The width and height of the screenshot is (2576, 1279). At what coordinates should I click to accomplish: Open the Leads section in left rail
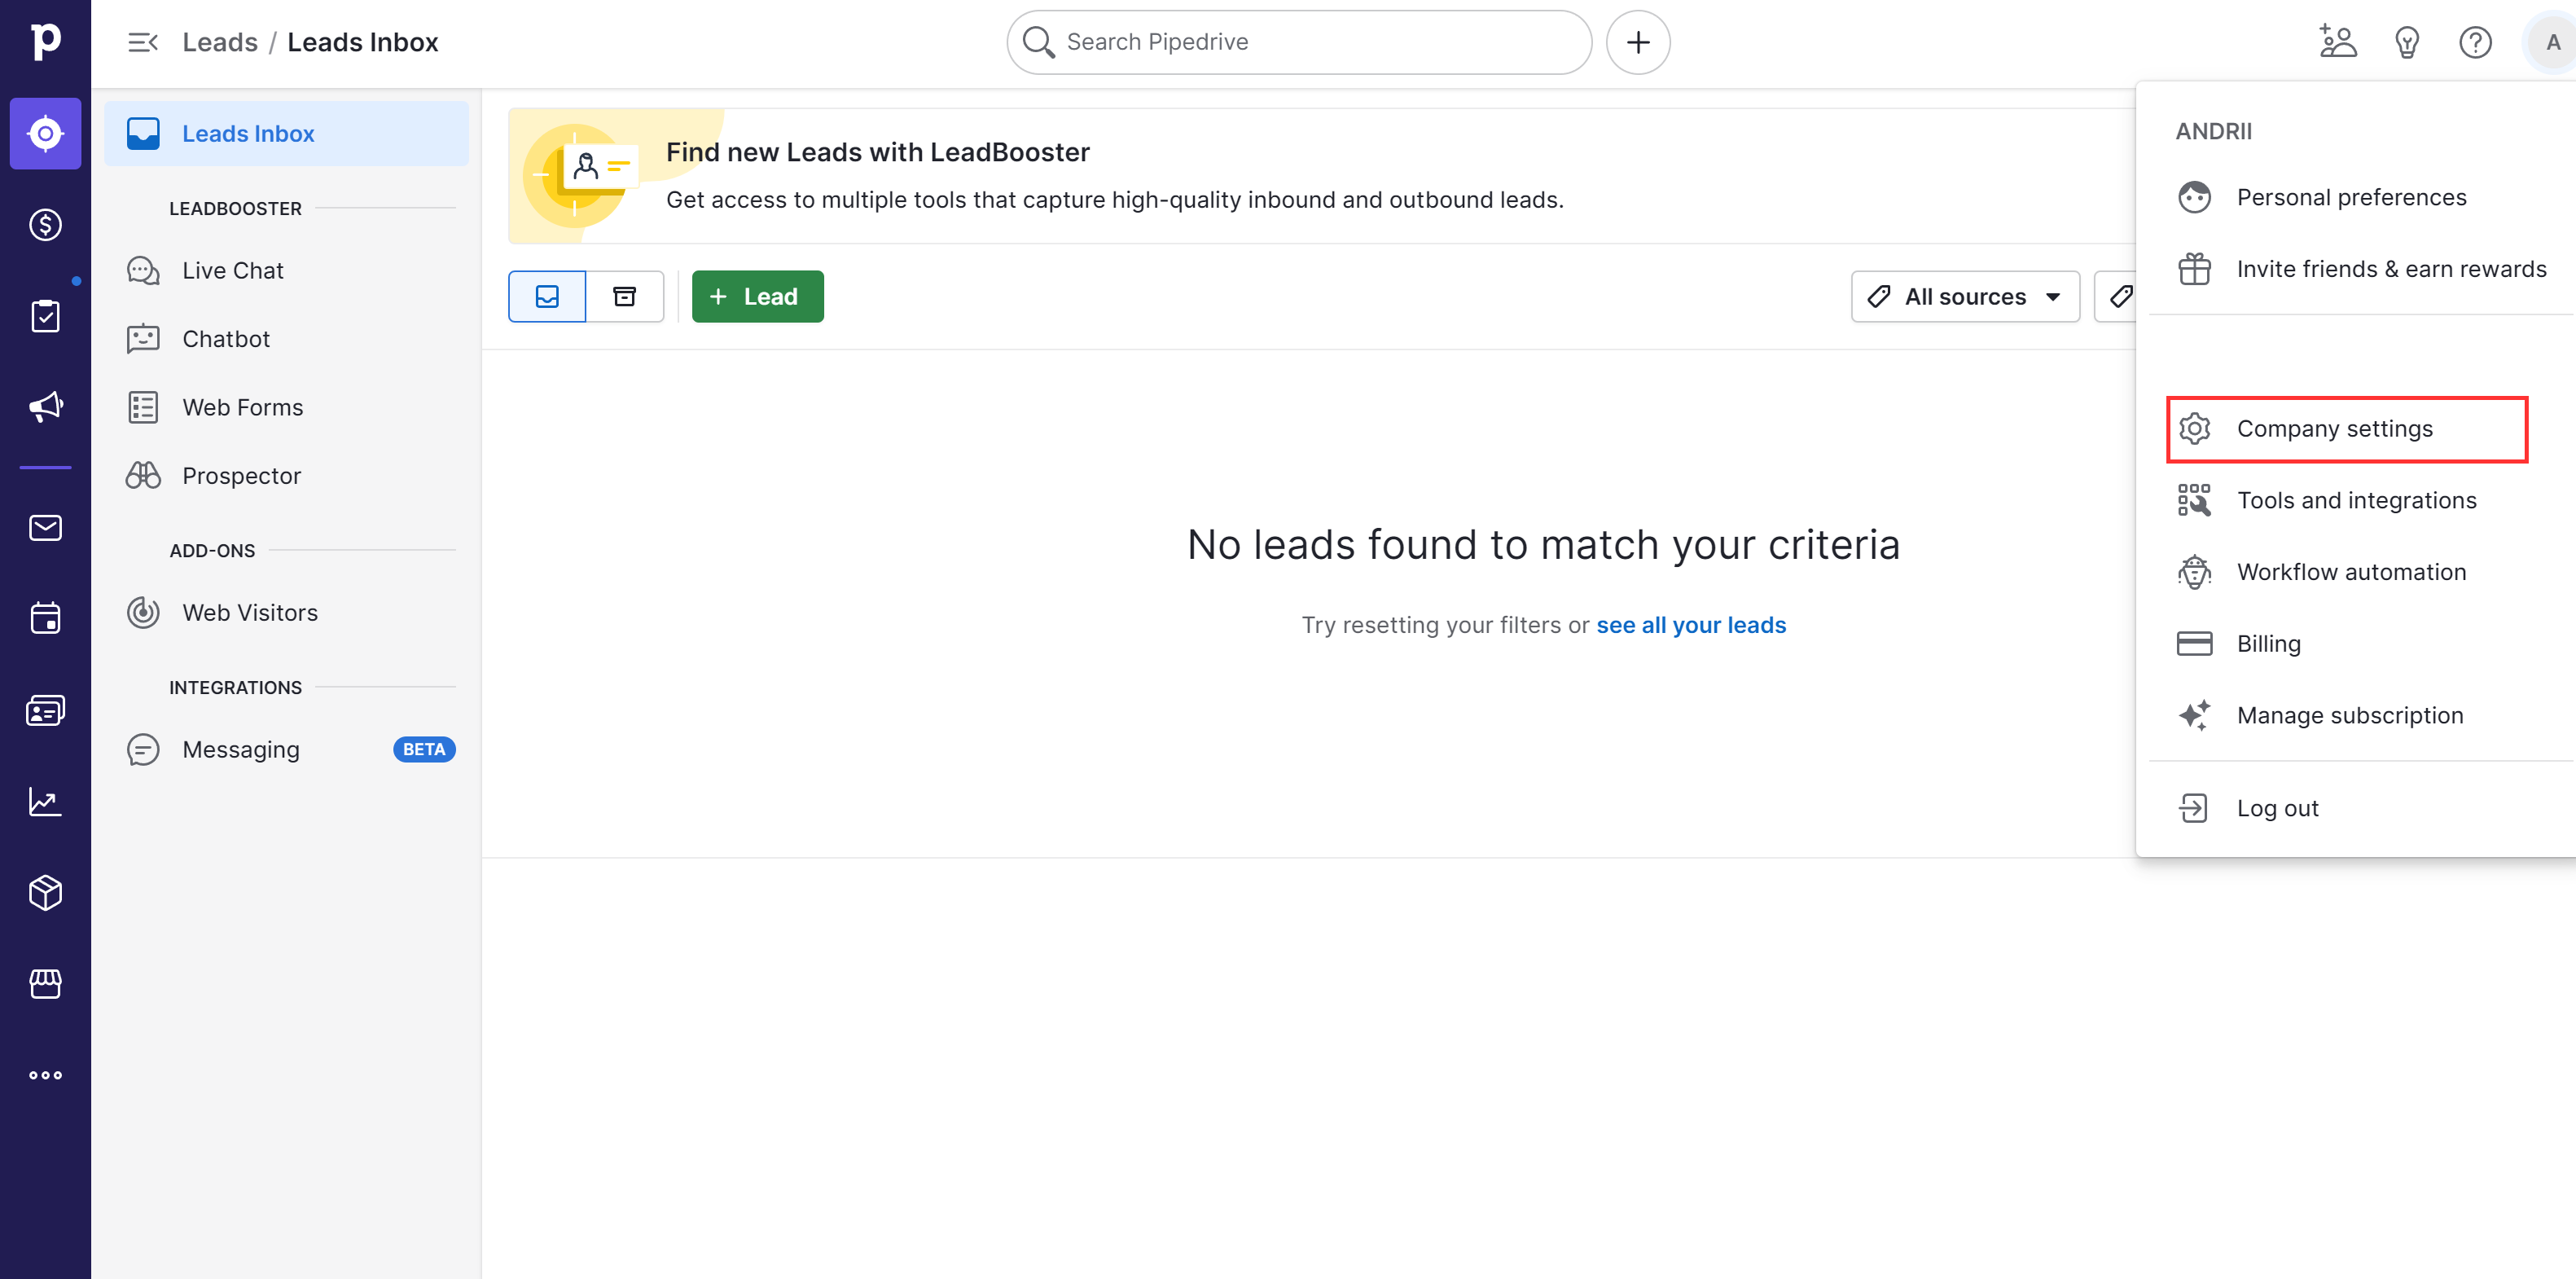point(45,133)
